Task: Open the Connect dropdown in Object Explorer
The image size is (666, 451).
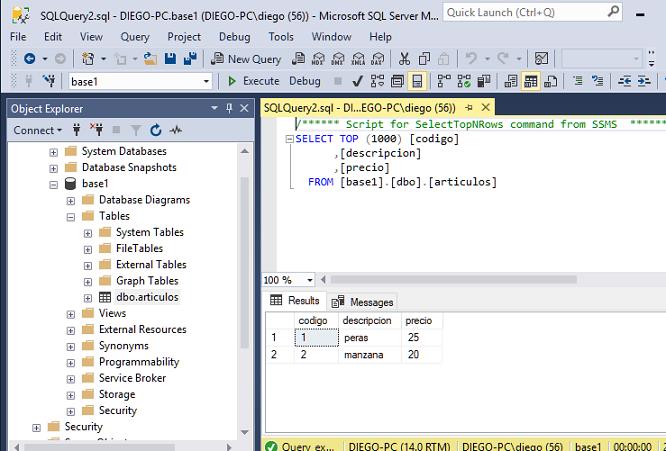Action: [37, 130]
